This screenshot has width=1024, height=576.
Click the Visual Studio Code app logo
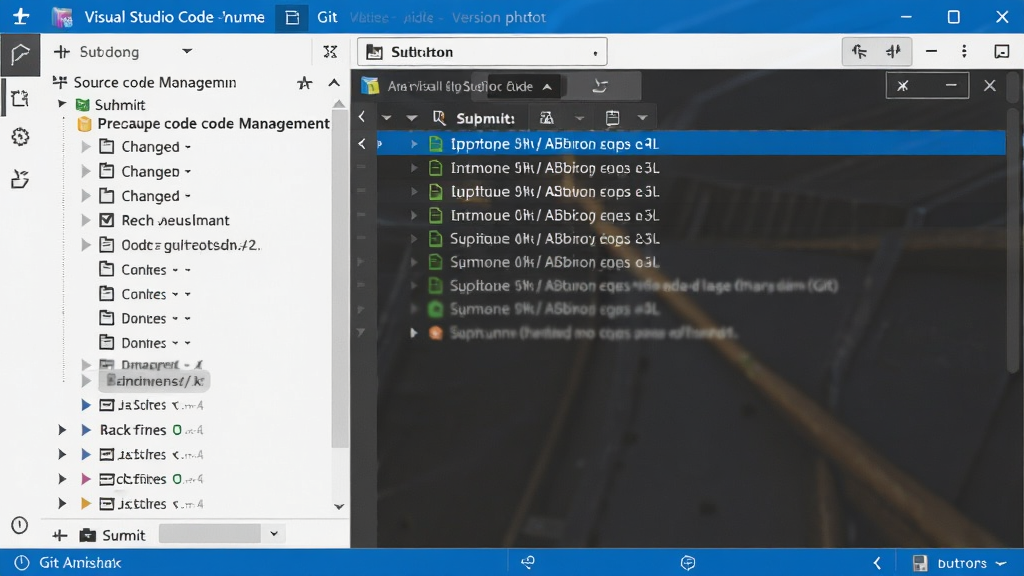click(62, 17)
